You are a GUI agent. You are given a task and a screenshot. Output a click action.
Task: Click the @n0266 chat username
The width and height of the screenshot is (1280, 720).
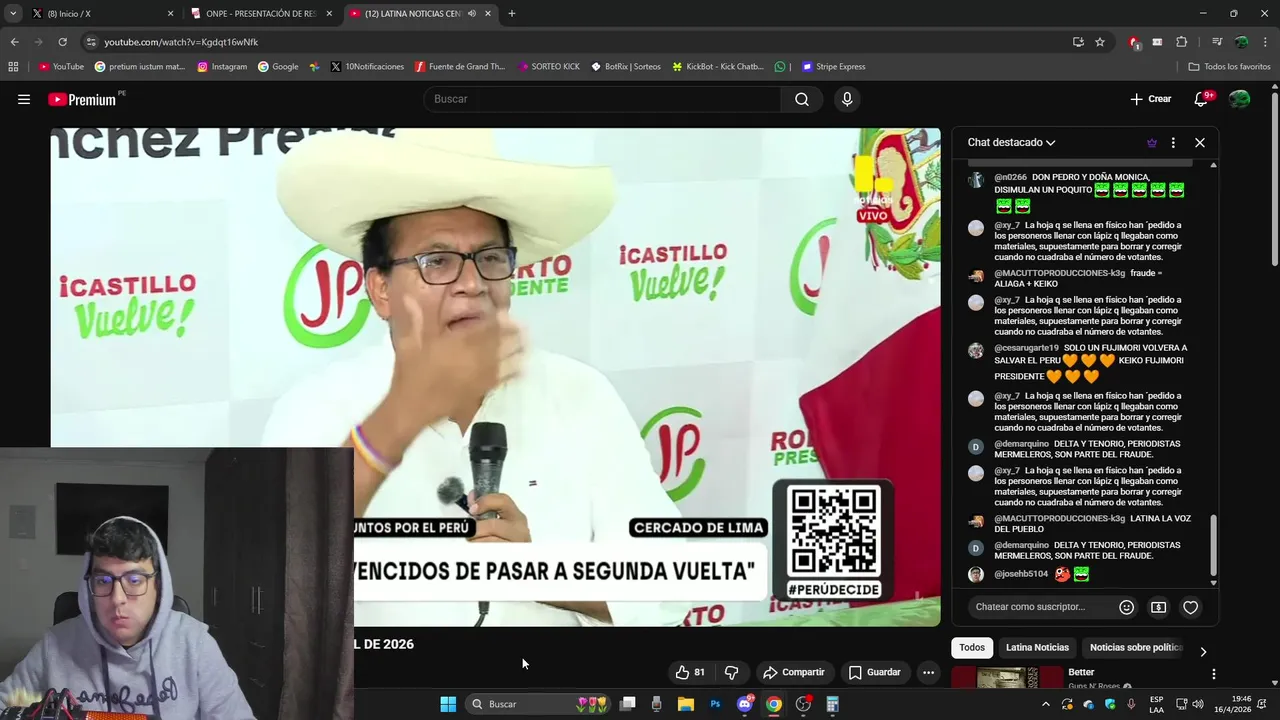[x=1010, y=177]
